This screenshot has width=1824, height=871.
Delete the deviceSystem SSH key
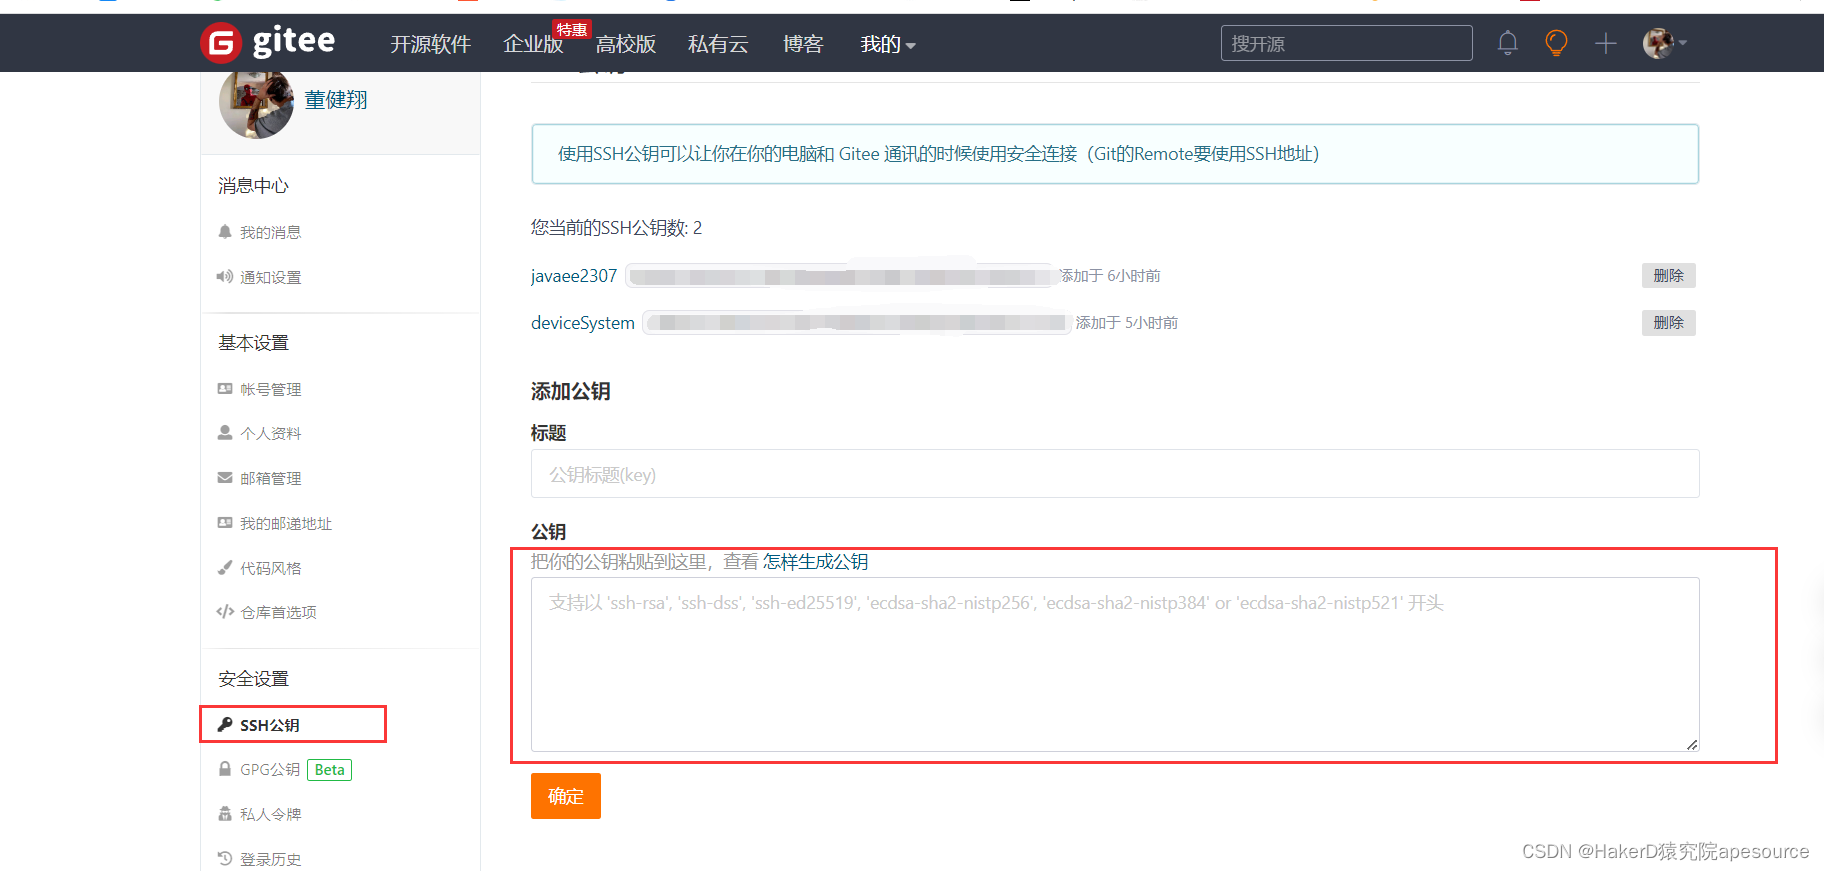1668,323
